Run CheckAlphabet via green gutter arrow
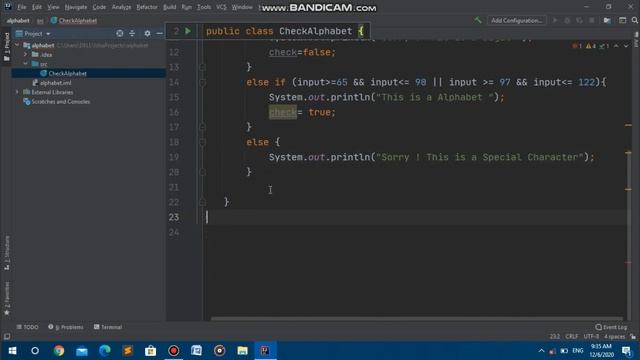 tap(188, 31)
